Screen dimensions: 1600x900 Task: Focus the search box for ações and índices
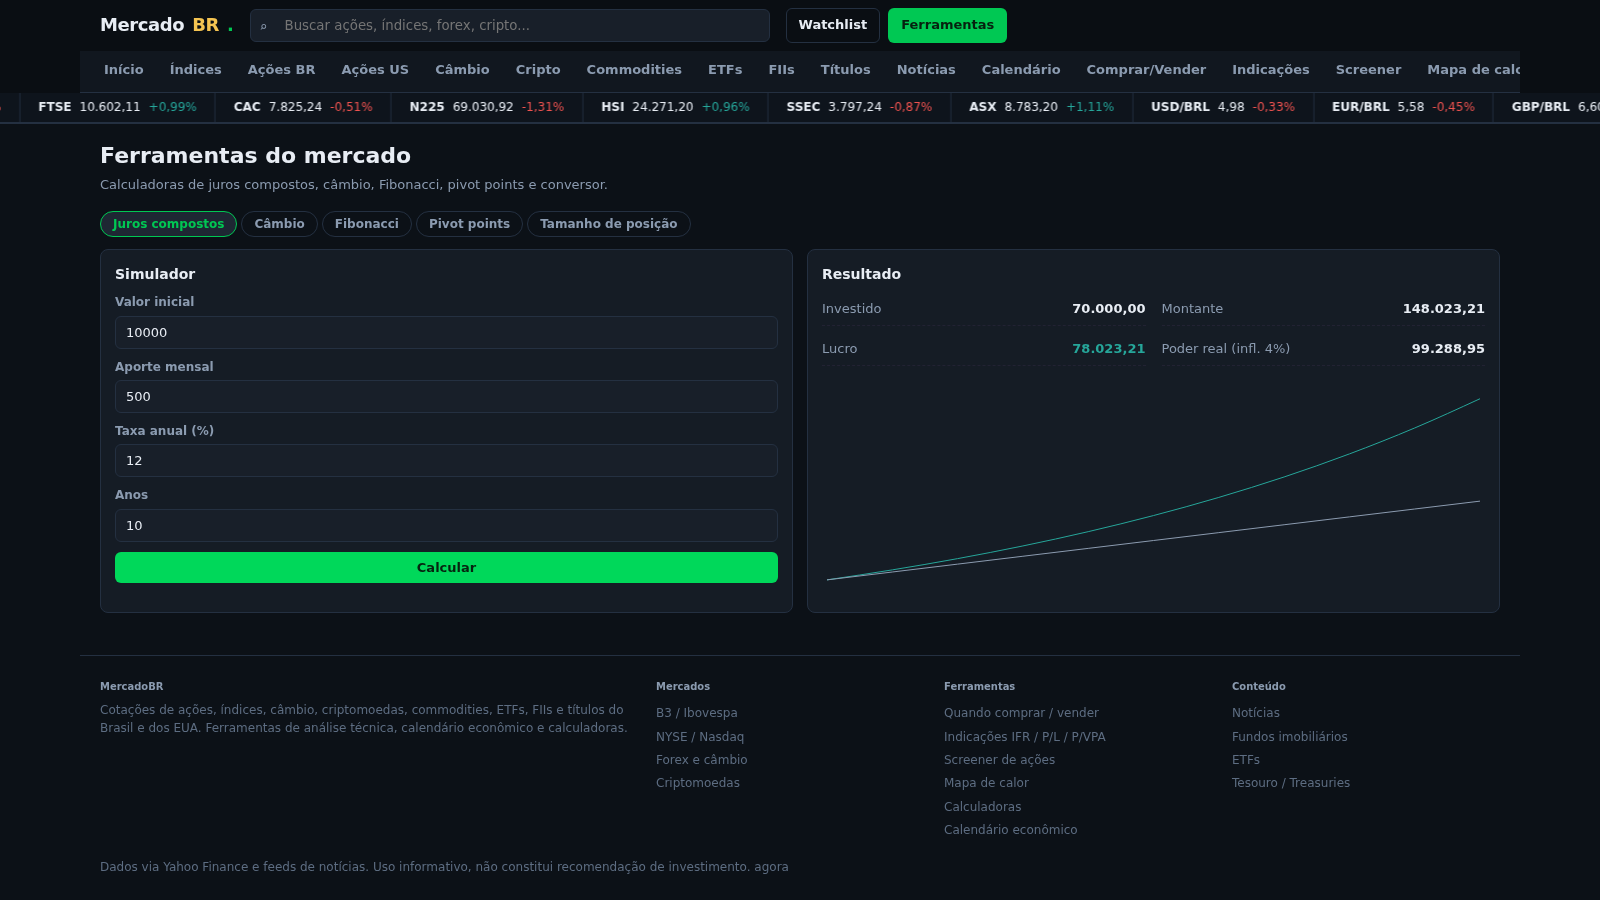pos(510,25)
